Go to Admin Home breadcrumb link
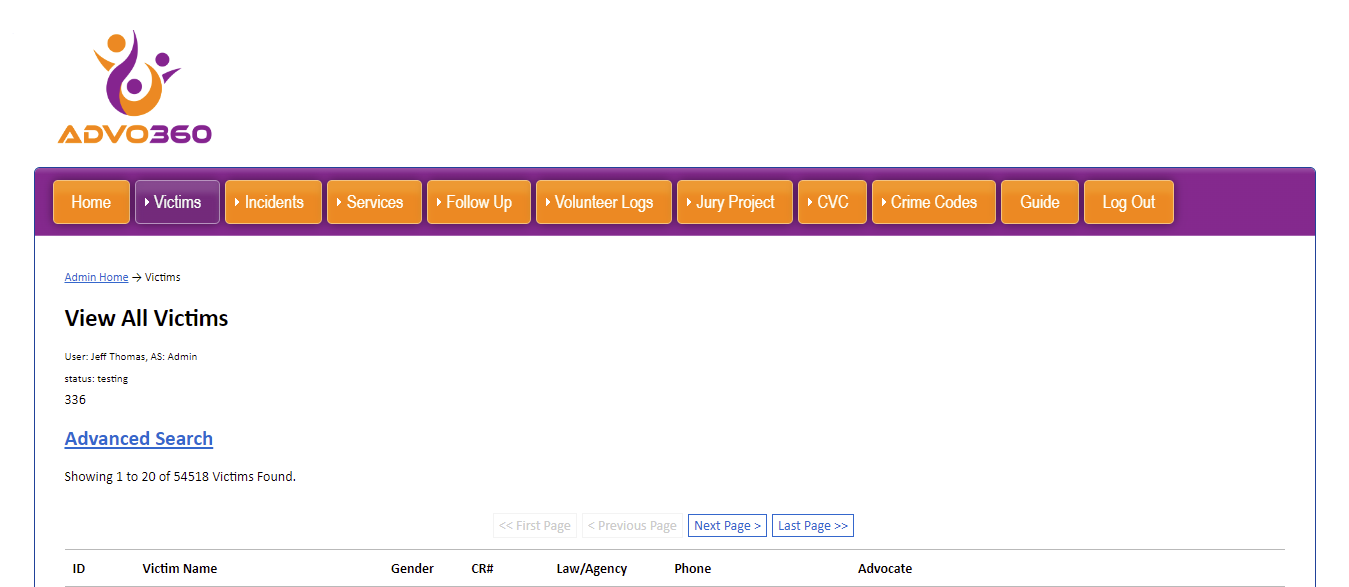This screenshot has width=1349, height=587. [96, 277]
